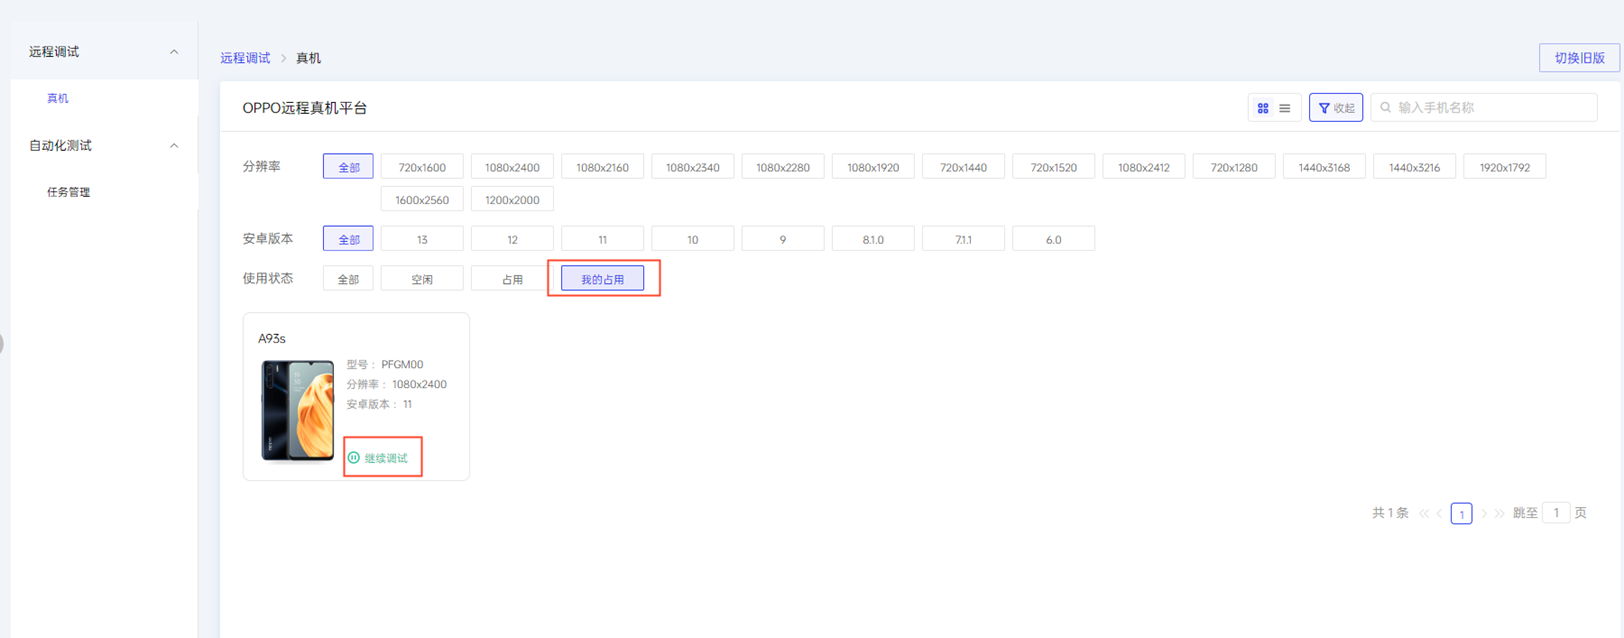Collapse the 远程调试 sidebar section
This screenshot has height=638, width=1624.
174,52
